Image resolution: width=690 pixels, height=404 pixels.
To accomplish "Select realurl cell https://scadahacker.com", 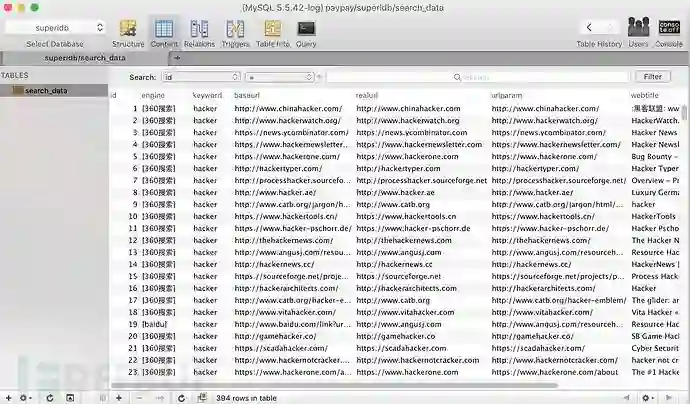I will (x=401, y=348).
